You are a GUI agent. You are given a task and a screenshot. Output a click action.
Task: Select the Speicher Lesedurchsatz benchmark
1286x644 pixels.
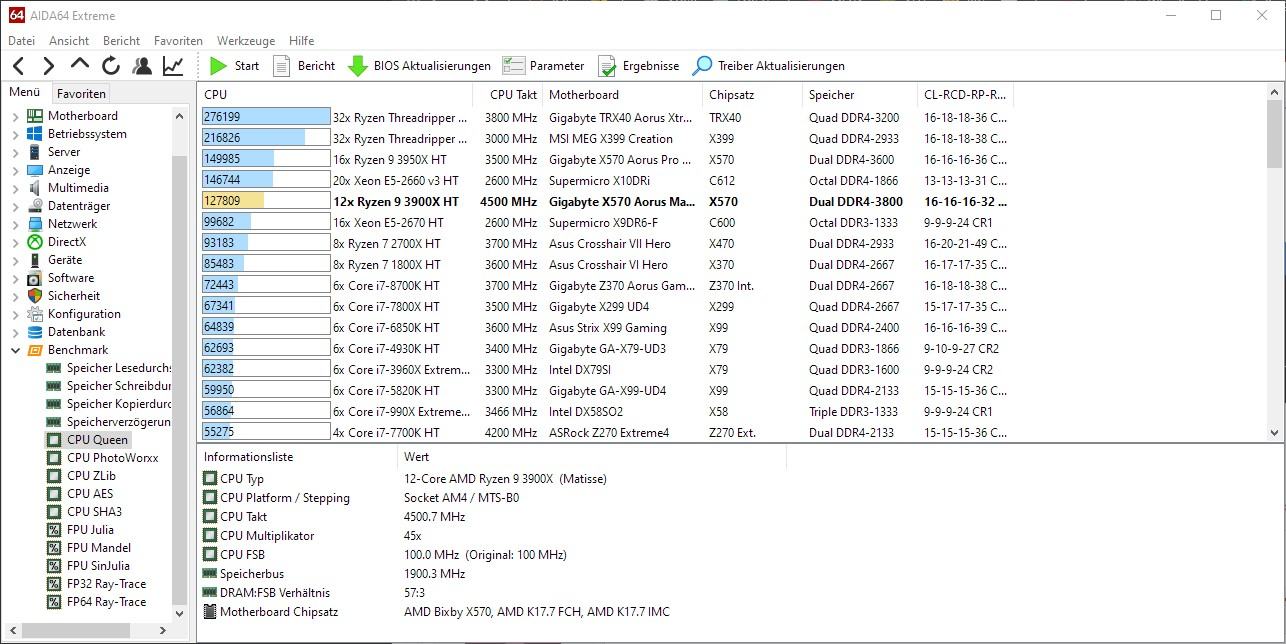109,368
